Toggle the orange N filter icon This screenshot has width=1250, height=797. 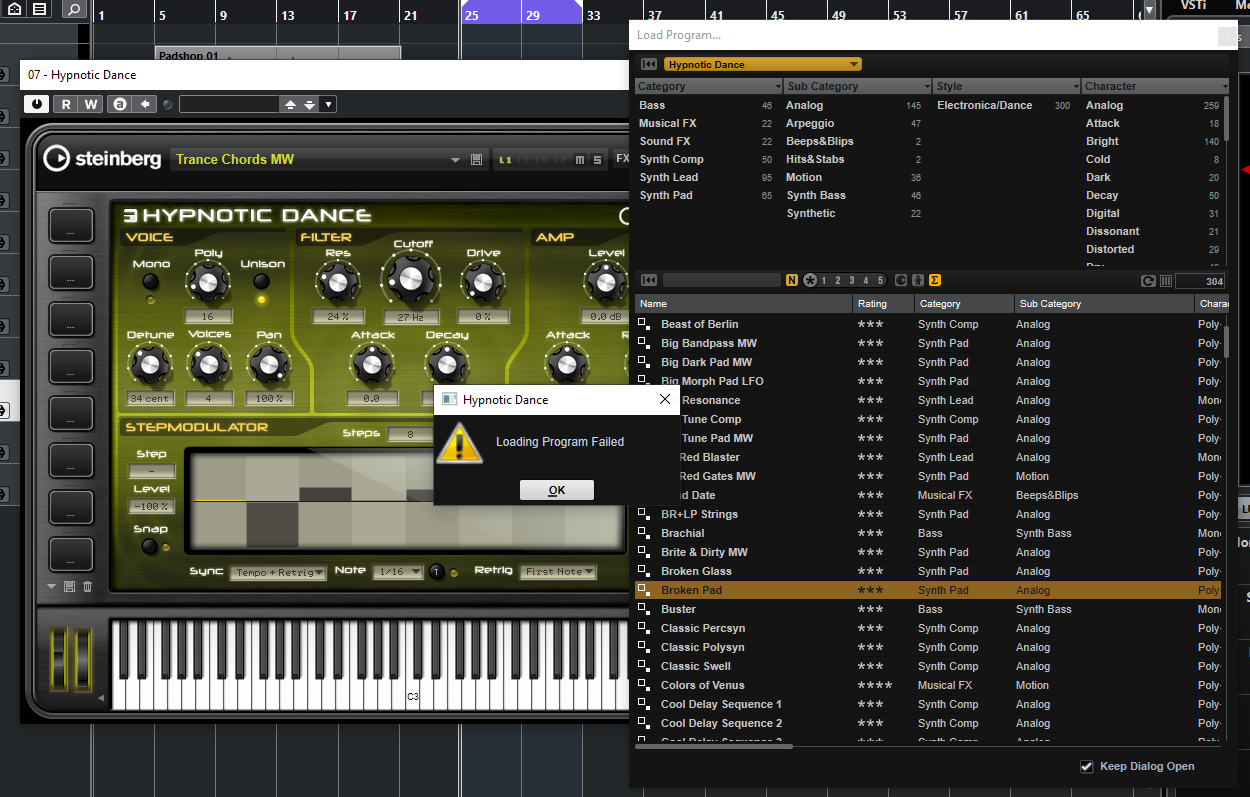[x=792, y=280]
